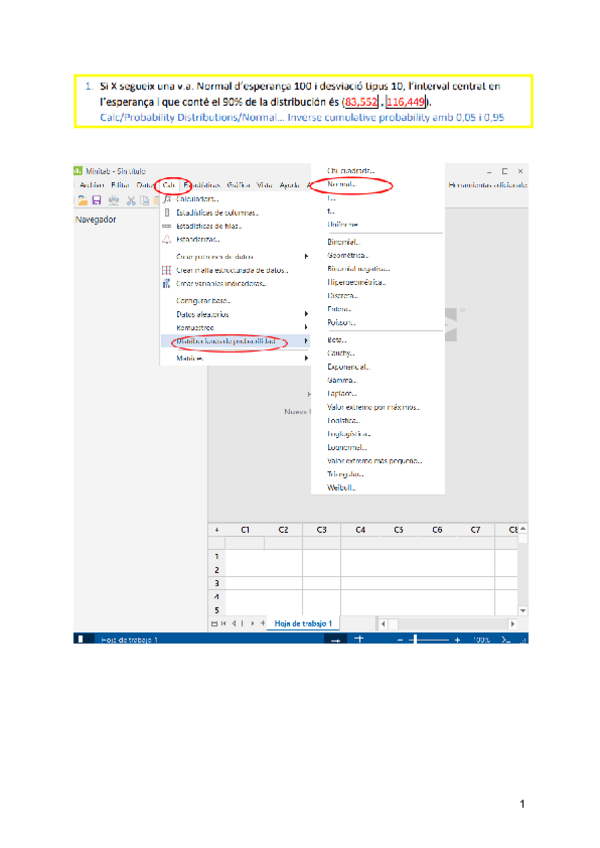Select Hipergeométrica... distribution
The width and height of the screenshot is (600, 848).
tap(357, 282)
